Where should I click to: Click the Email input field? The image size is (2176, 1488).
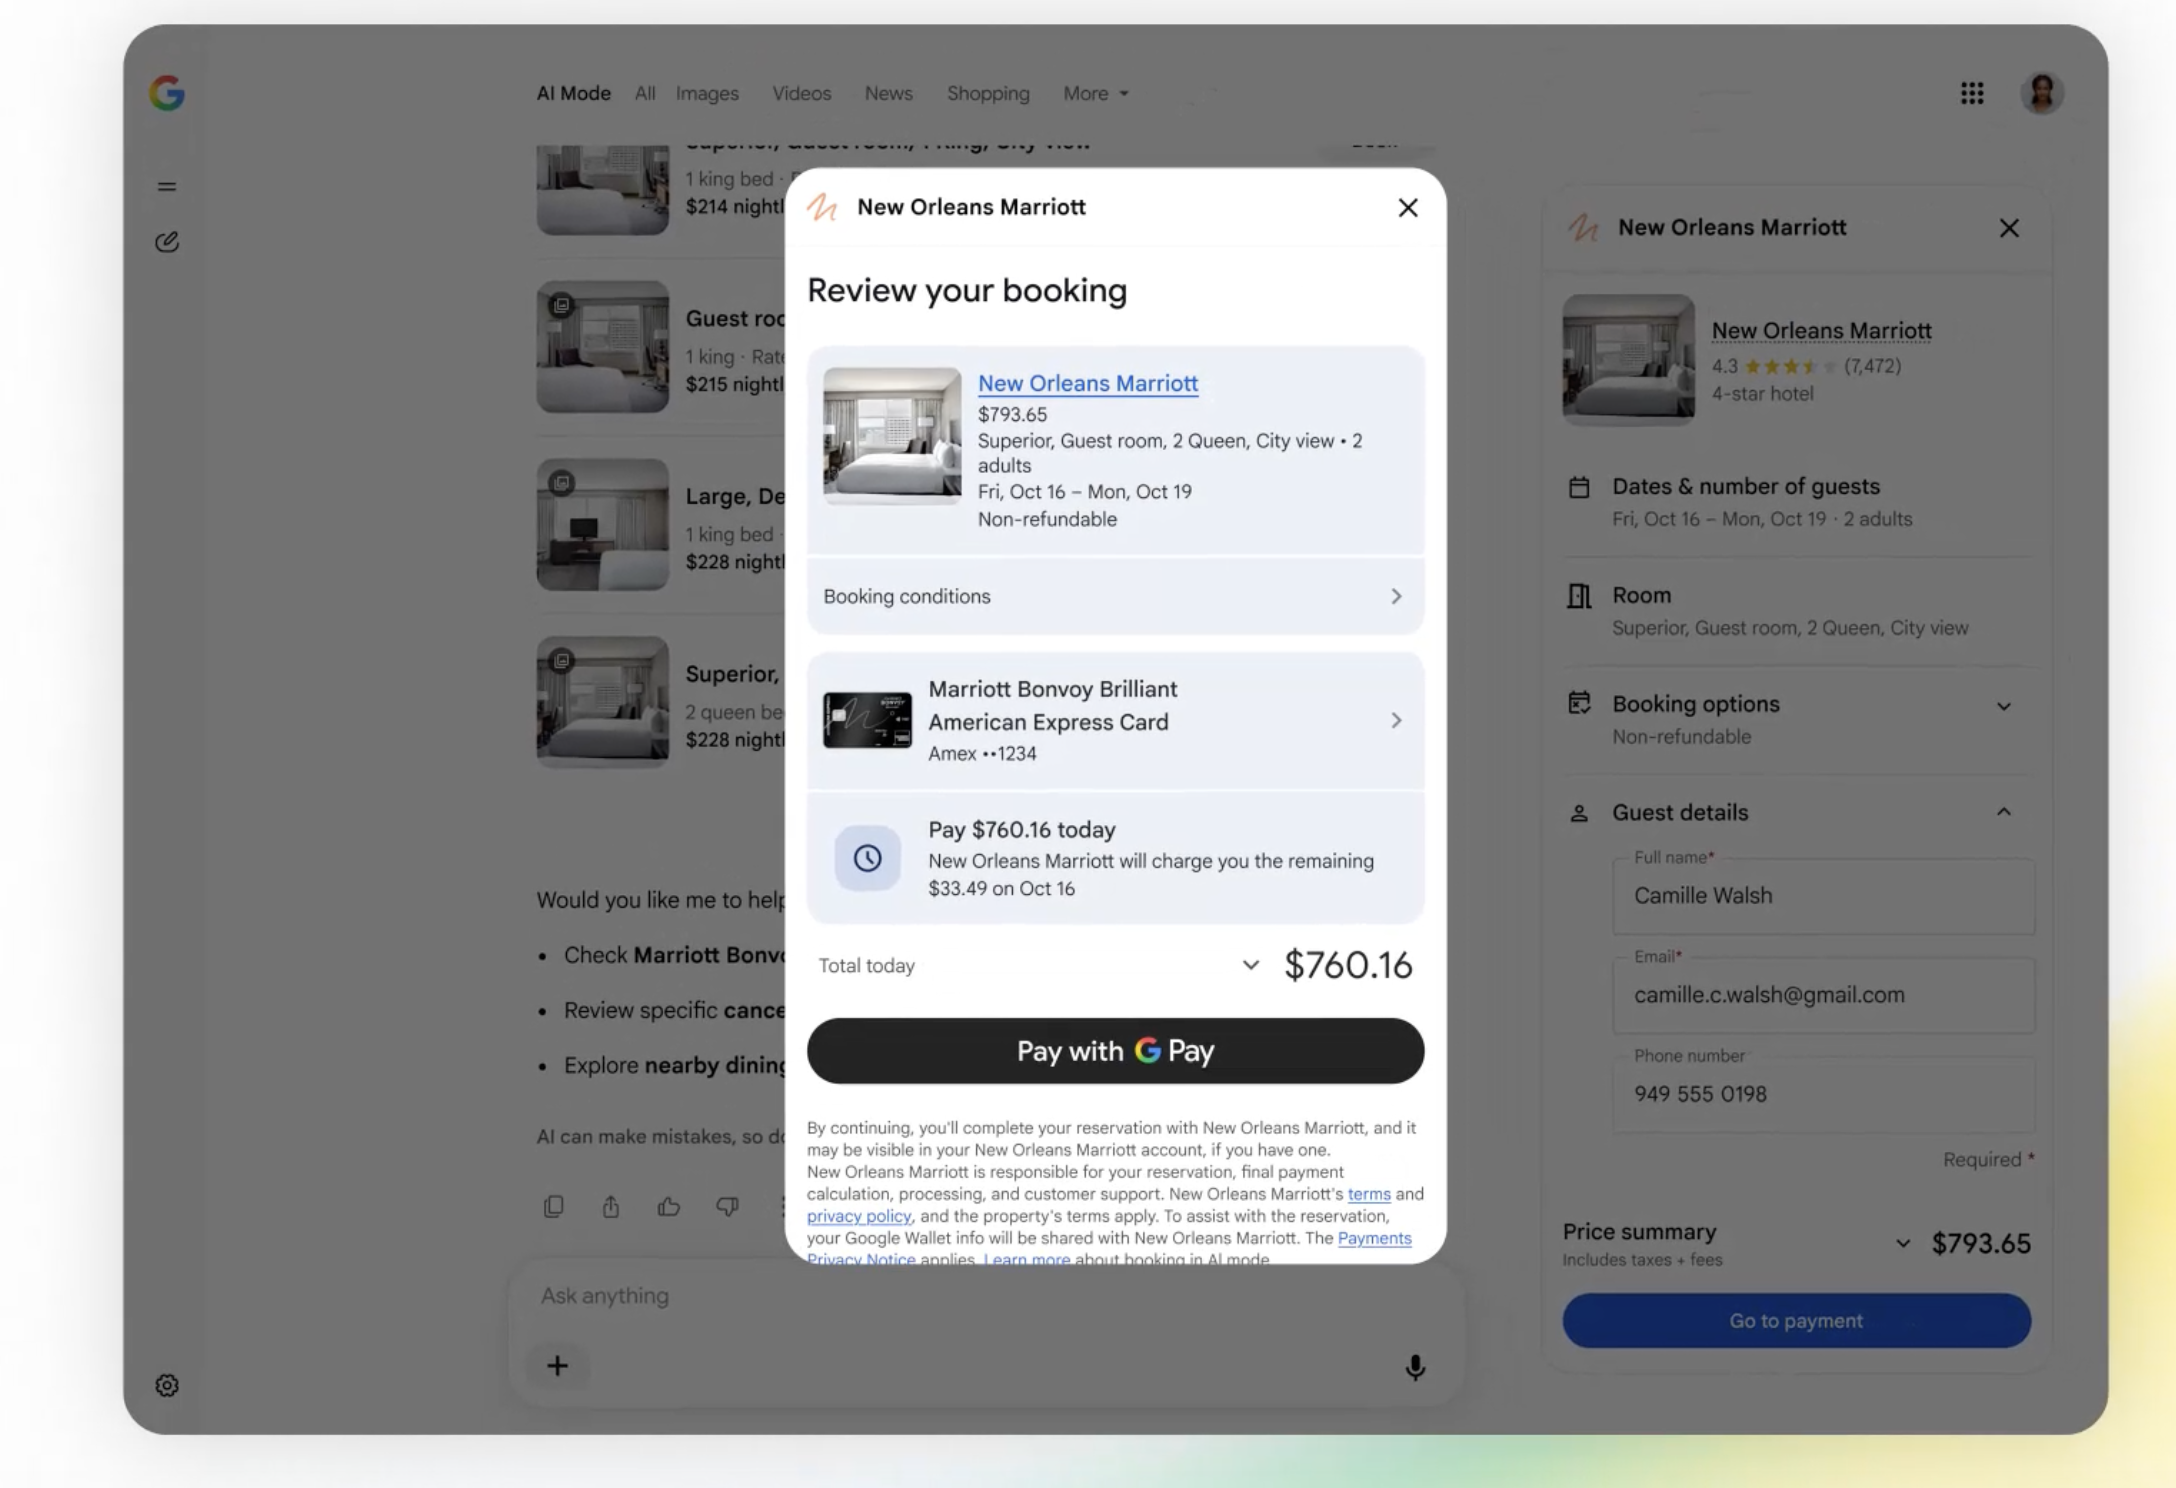pos(1823,995)
